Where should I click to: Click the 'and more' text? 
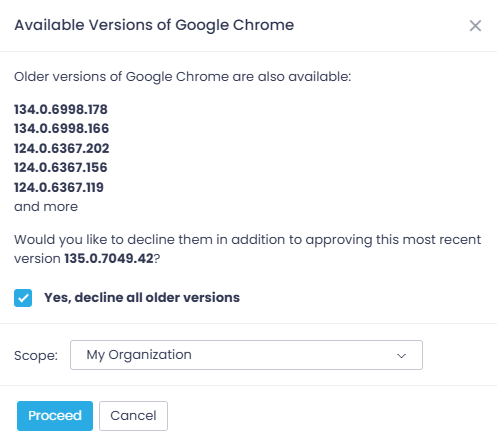click(x=46, y=207)
